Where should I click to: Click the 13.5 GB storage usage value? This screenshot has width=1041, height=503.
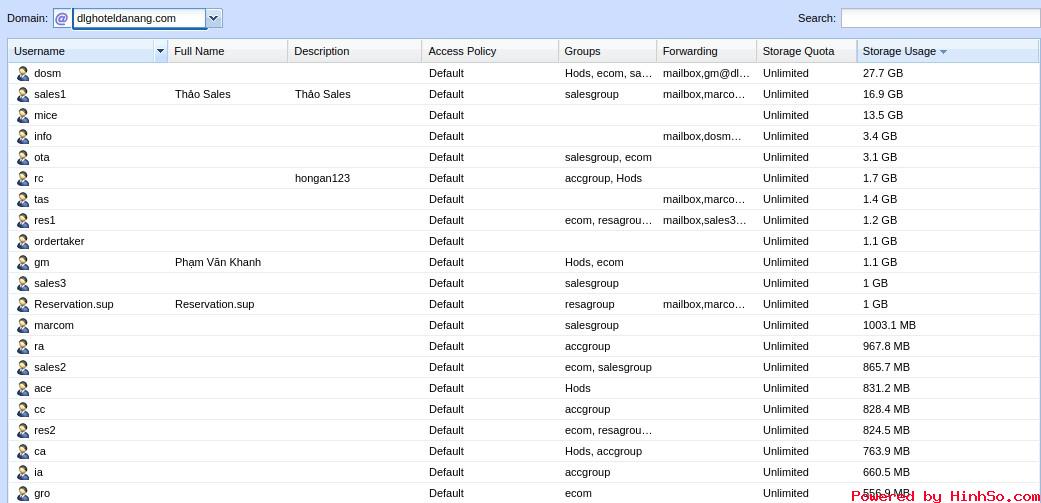click(x=882, y=115)
